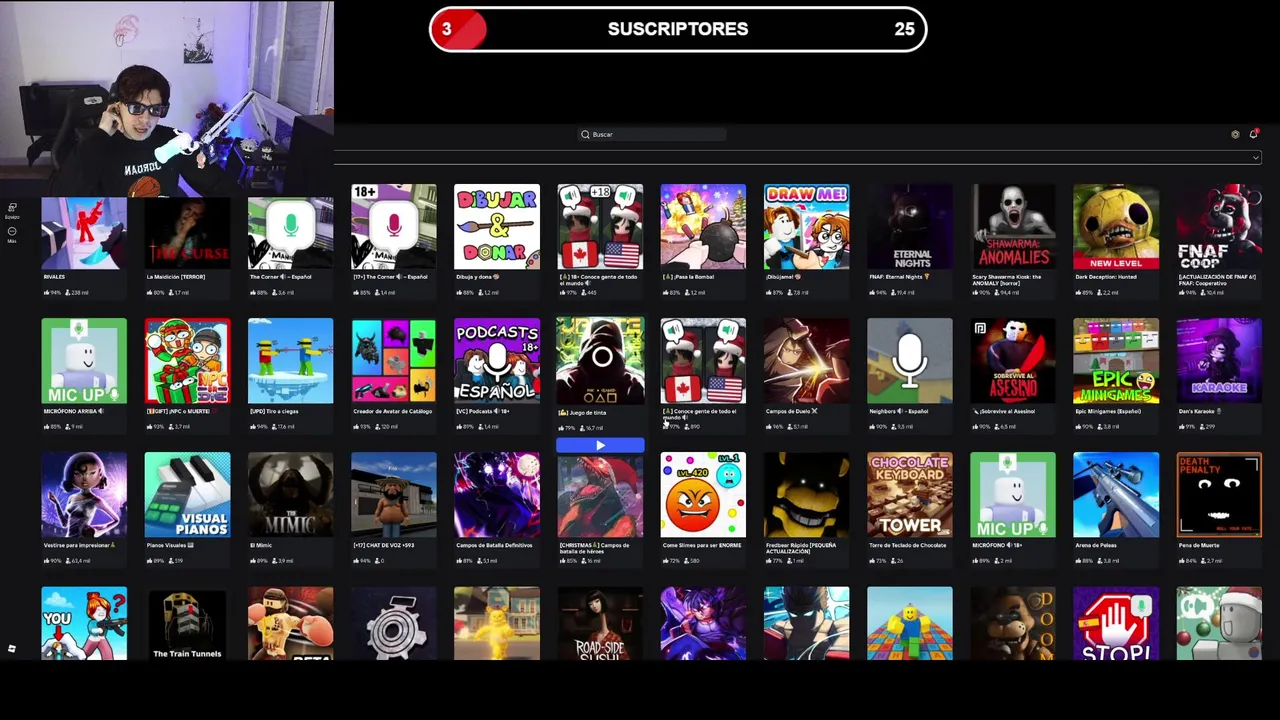Open the Epic Minigames (Español) game

[1116, 361]
